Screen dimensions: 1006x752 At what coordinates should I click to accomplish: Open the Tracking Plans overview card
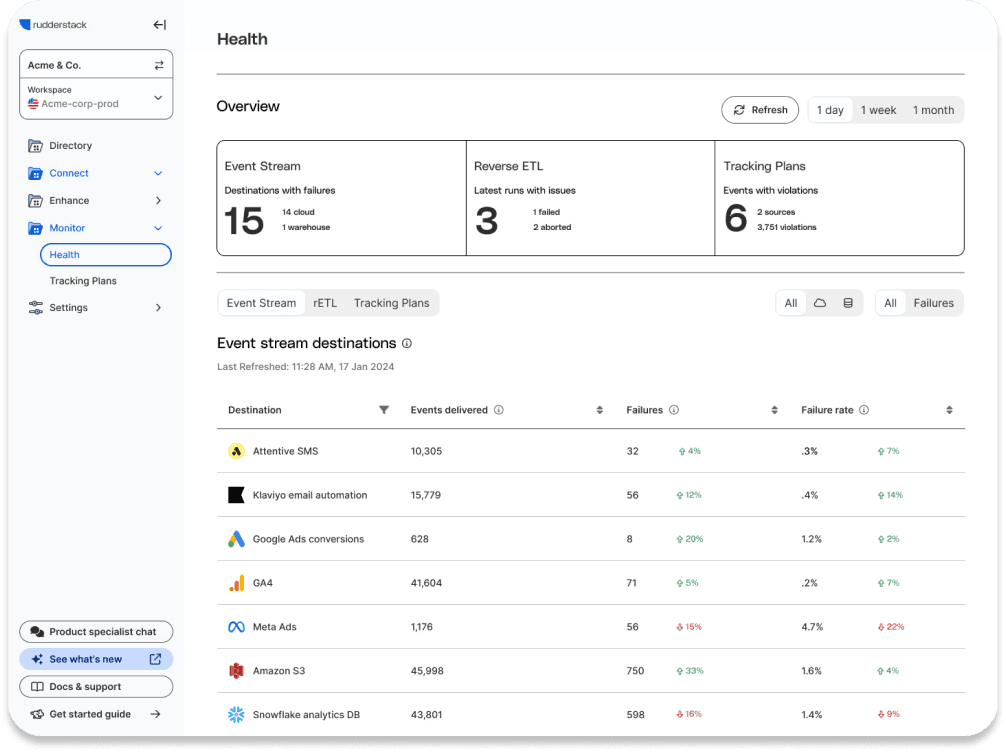point(839,198)
